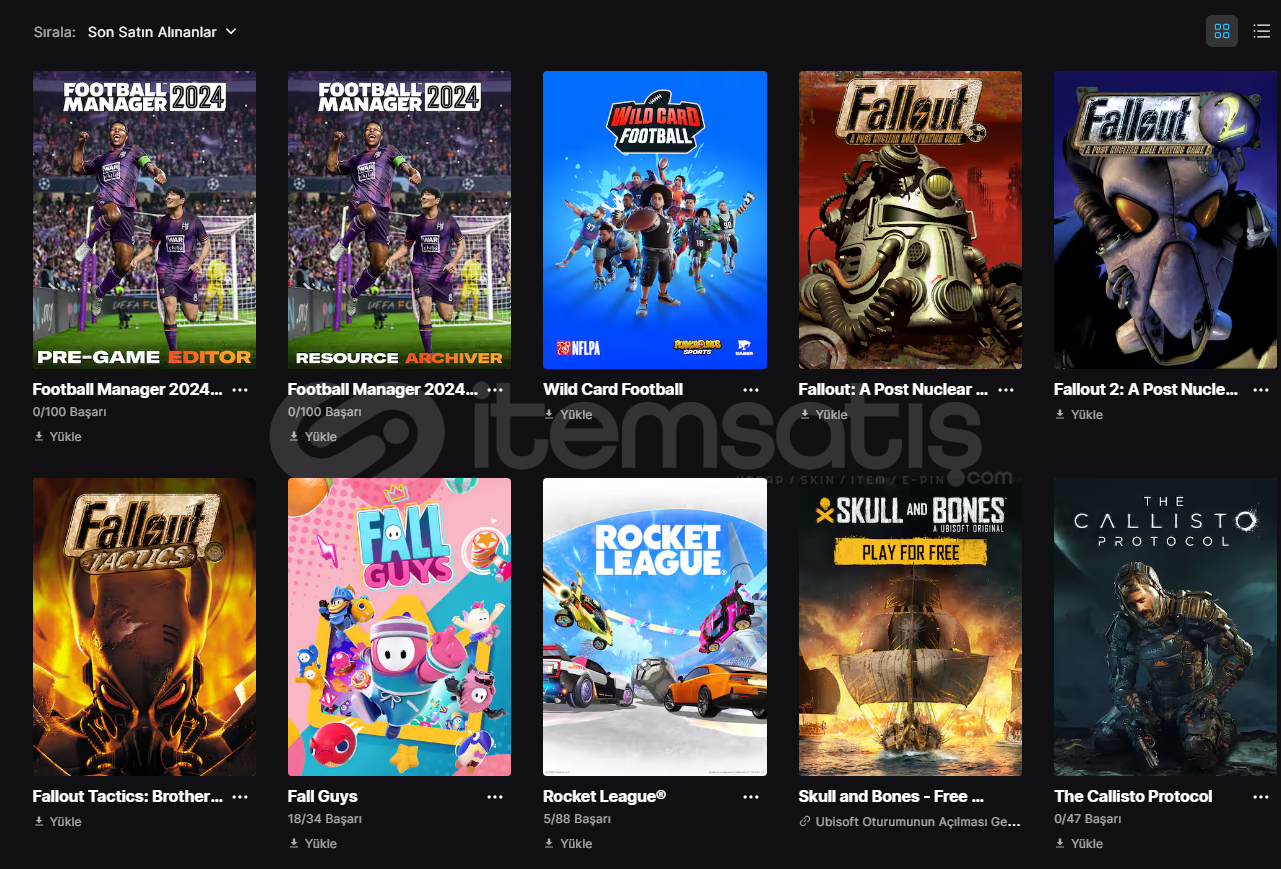The height and width of the screenshot is (869, 1281).
Task: Open three-dot menu for Fallout 2
Action: [1261, 390]
